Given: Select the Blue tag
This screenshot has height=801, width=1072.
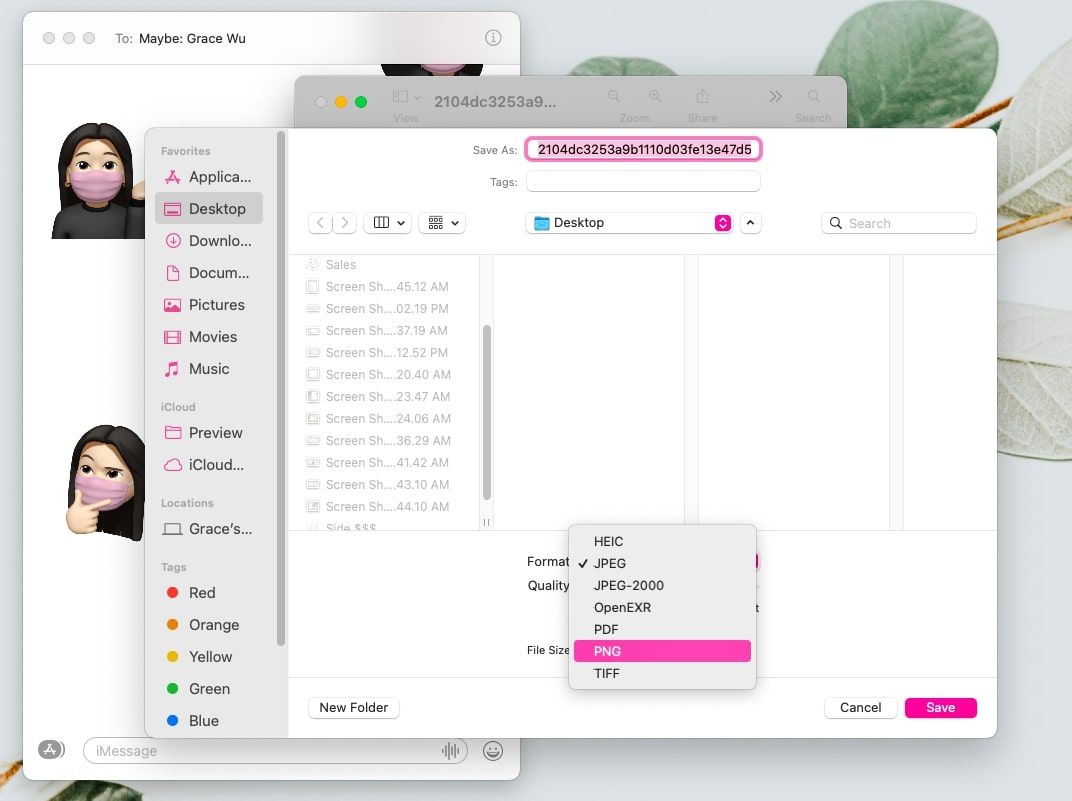Looking at the screenshot, I should click(x=209, y=721).
